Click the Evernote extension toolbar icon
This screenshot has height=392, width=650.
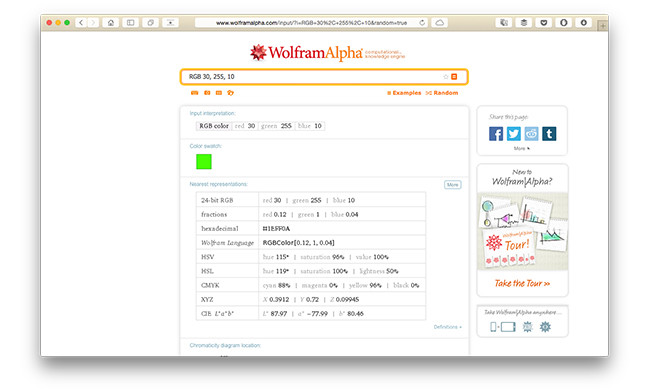click(x=504, y=22)
